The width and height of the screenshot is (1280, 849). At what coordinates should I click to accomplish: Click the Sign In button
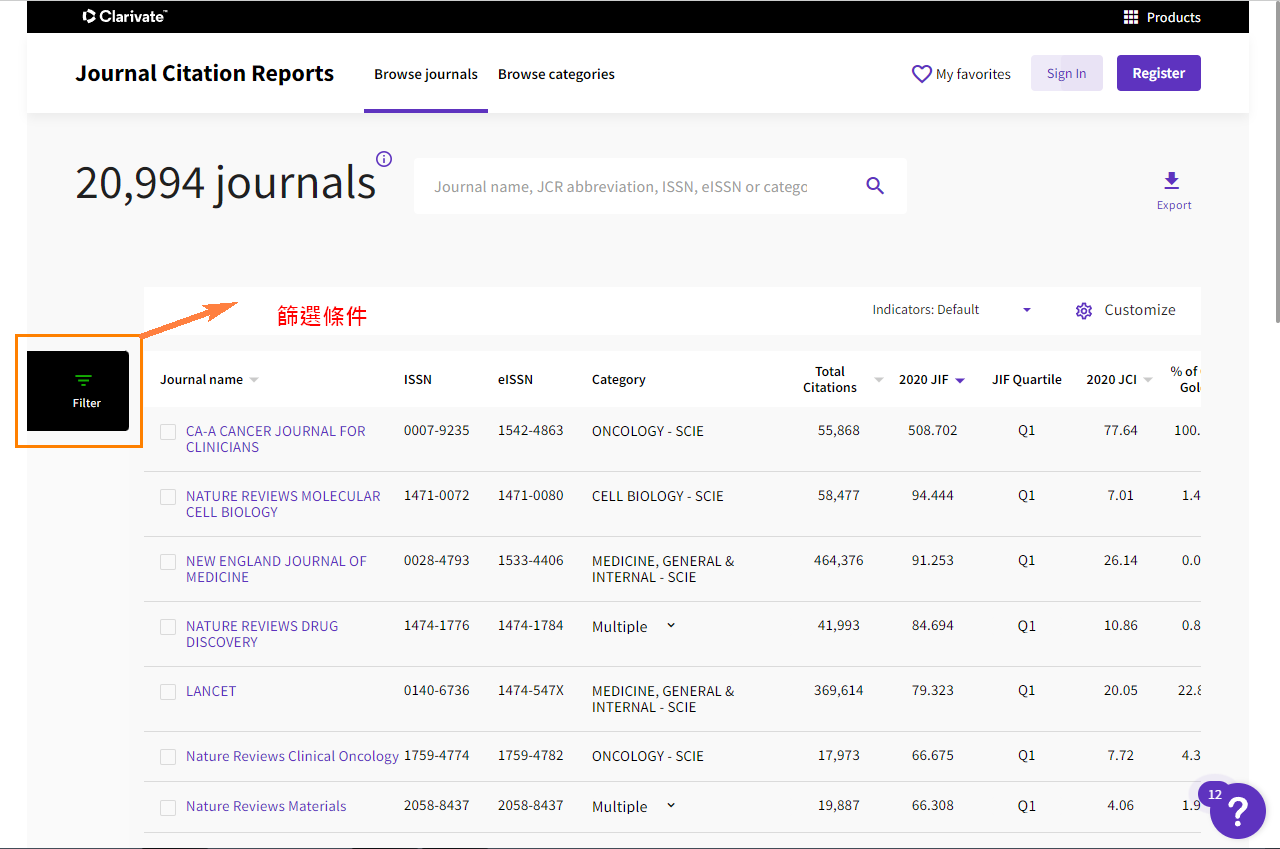[x=1066, y=73]
